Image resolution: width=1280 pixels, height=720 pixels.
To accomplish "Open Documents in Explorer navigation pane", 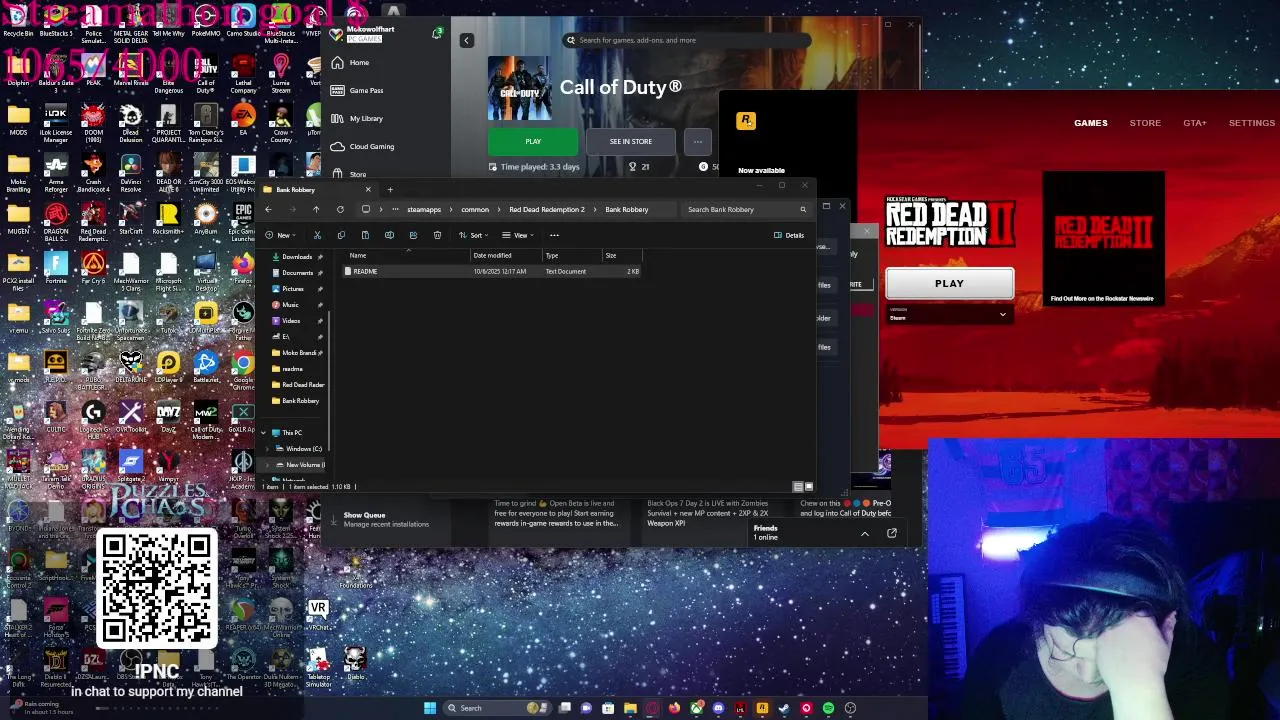I will [x=296, y=272].
